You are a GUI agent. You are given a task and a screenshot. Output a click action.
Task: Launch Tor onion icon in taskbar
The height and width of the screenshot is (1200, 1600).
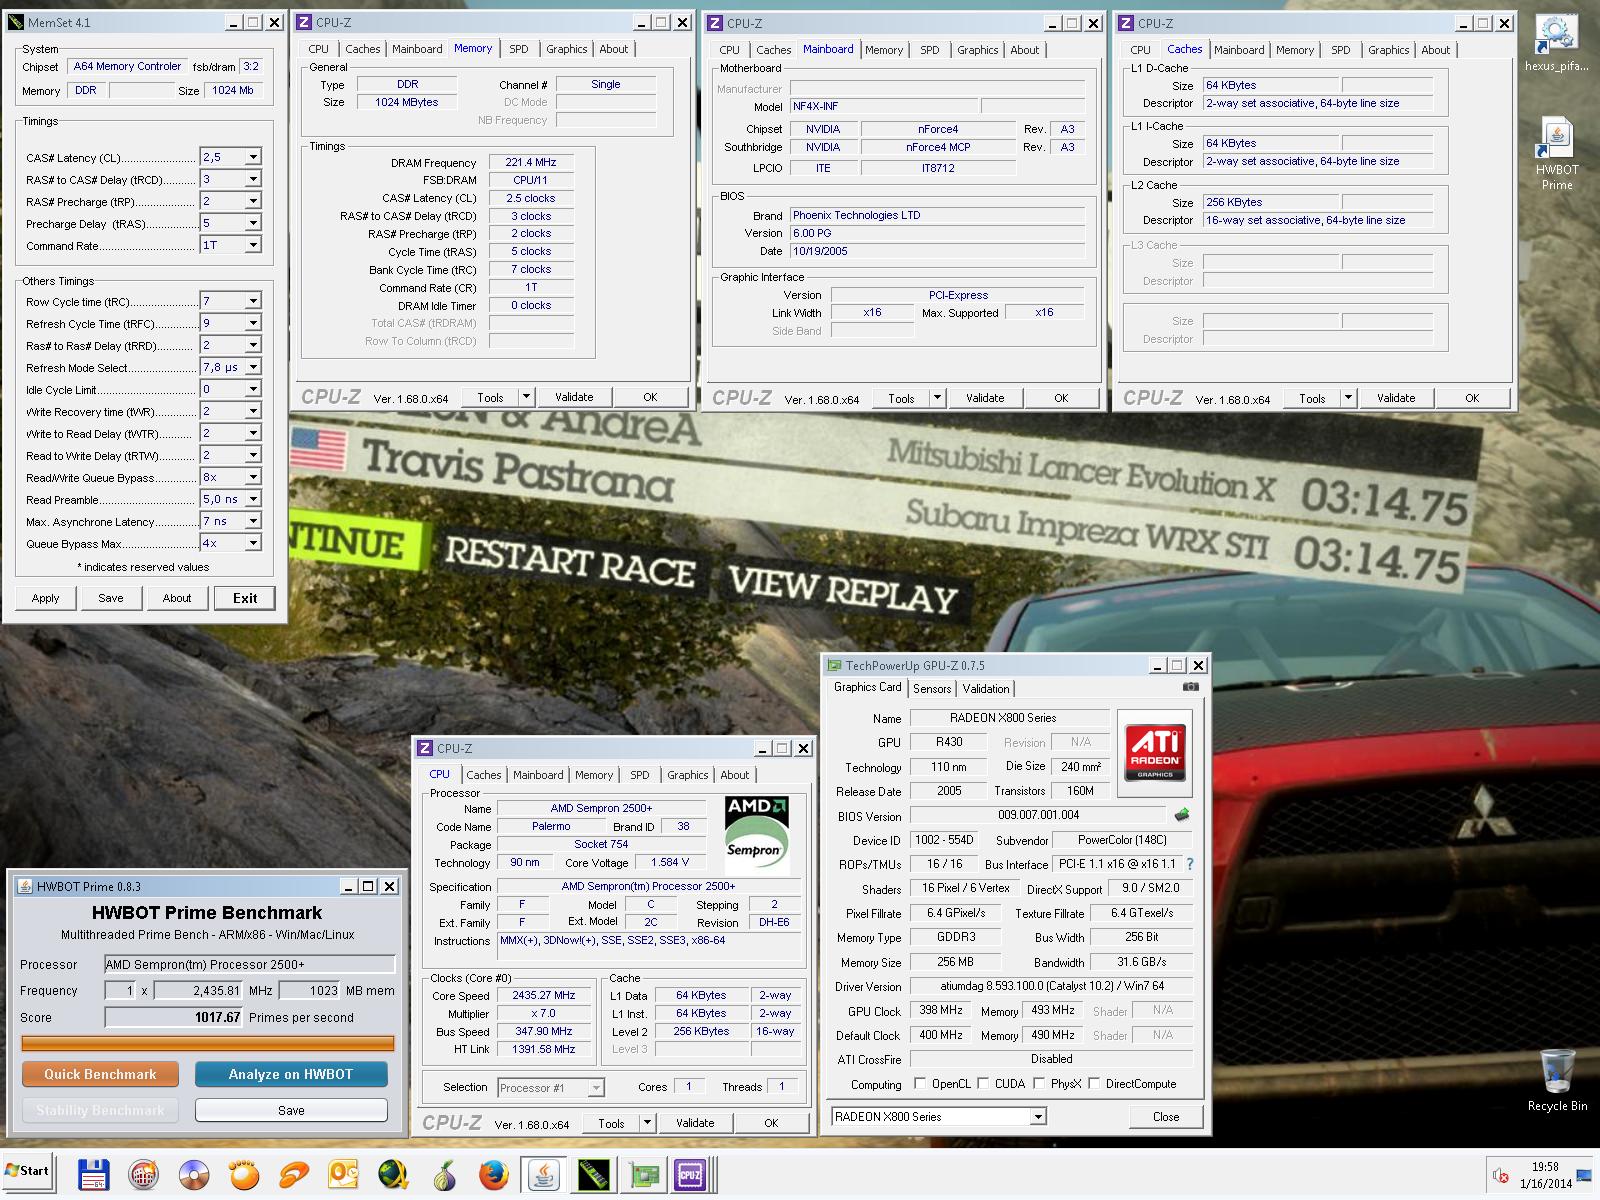click(443, 1175)
